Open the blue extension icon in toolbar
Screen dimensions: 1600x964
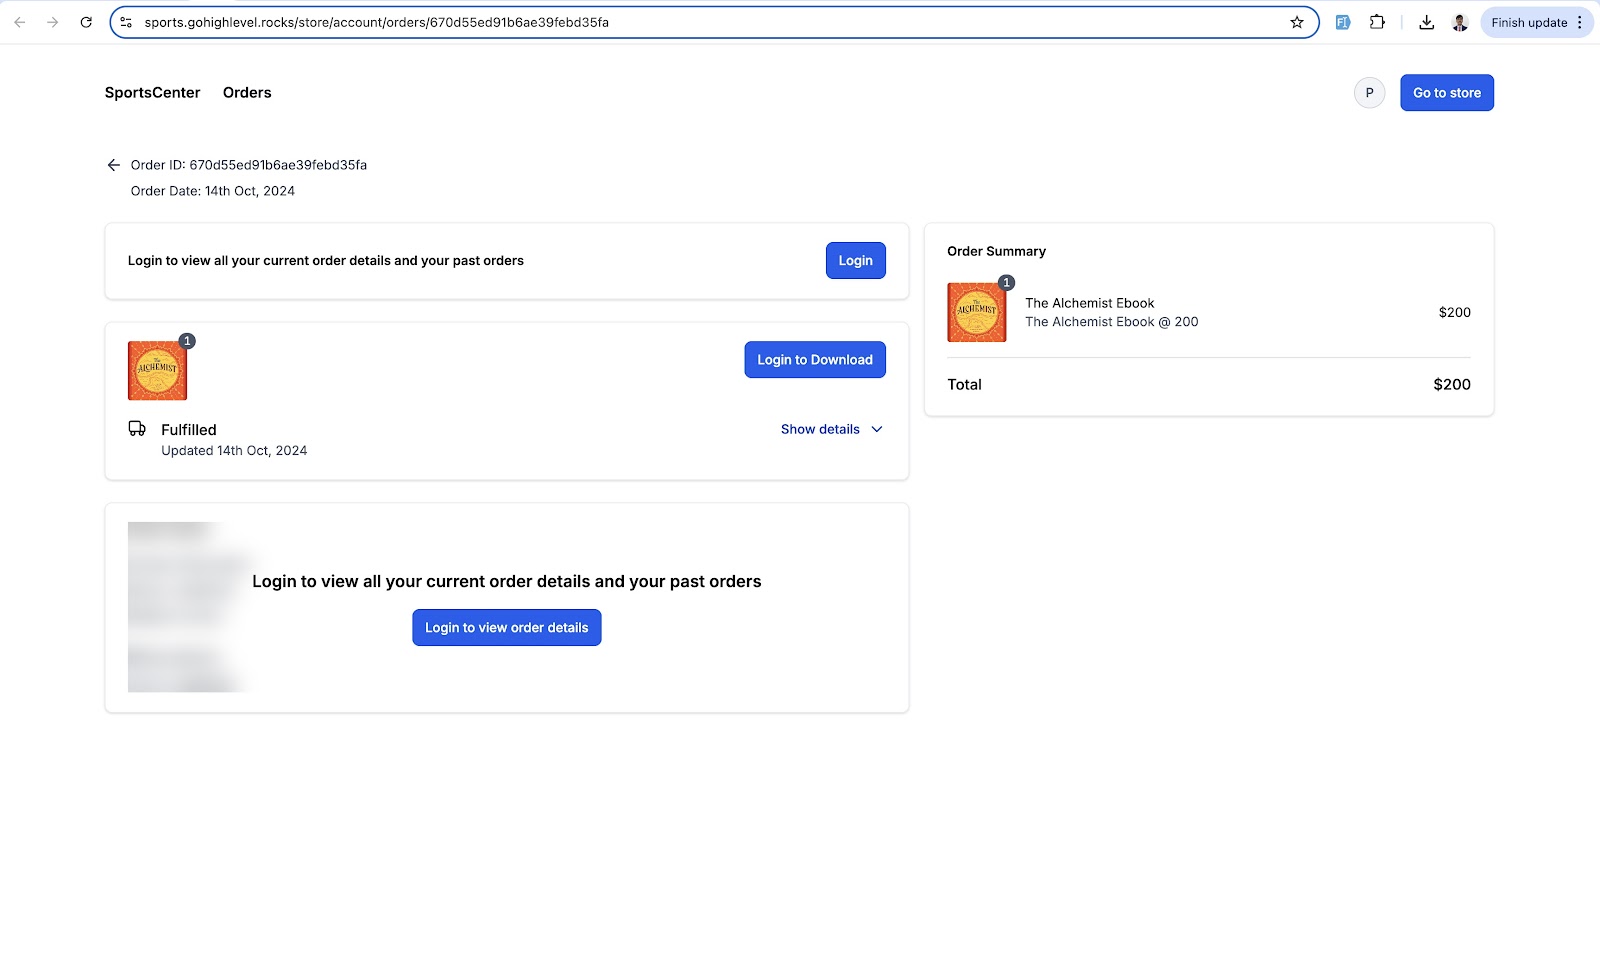1343,22
